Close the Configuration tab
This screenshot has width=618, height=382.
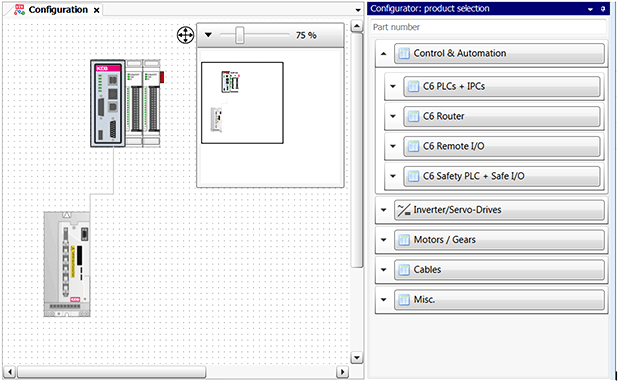96,11
